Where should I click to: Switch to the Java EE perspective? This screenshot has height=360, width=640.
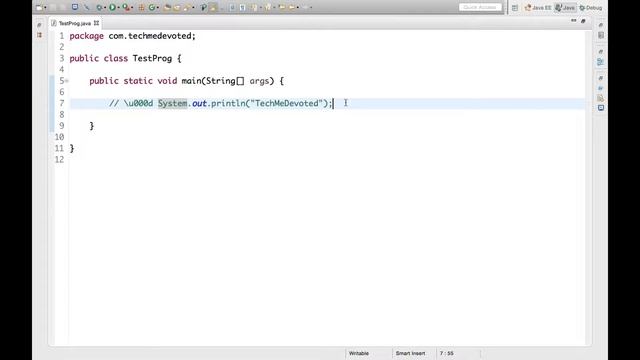click(538, 8)
